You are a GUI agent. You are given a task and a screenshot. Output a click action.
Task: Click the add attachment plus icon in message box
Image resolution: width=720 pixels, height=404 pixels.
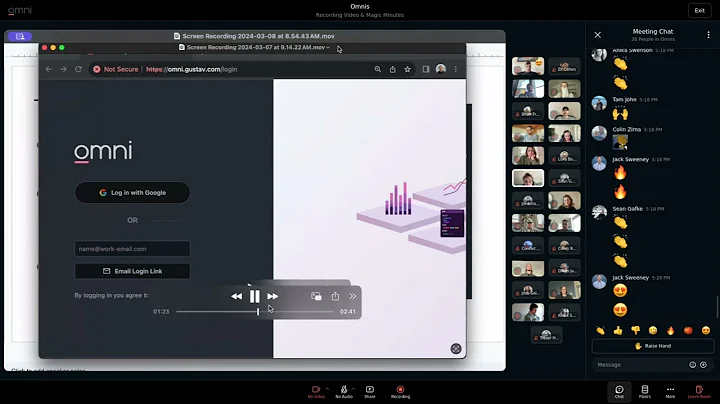tap(703, 365)
